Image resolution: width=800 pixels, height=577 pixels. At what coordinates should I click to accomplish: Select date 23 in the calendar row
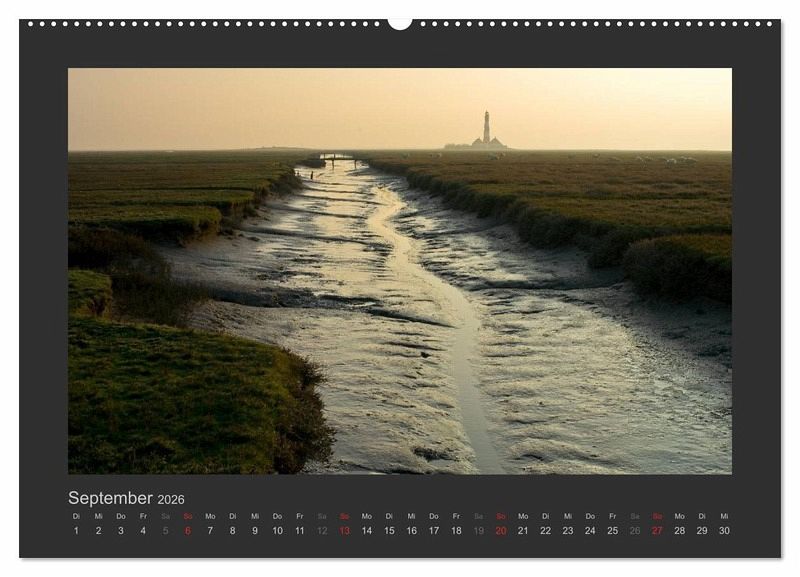[x=568, y=531]
